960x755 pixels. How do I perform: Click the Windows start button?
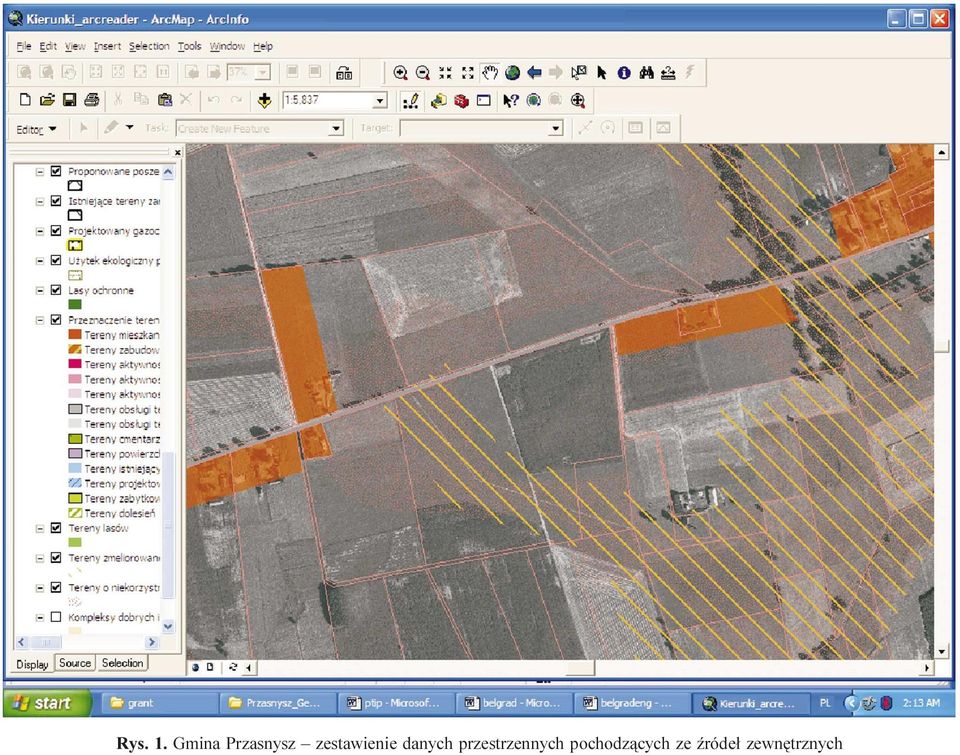tap(48, 703)
